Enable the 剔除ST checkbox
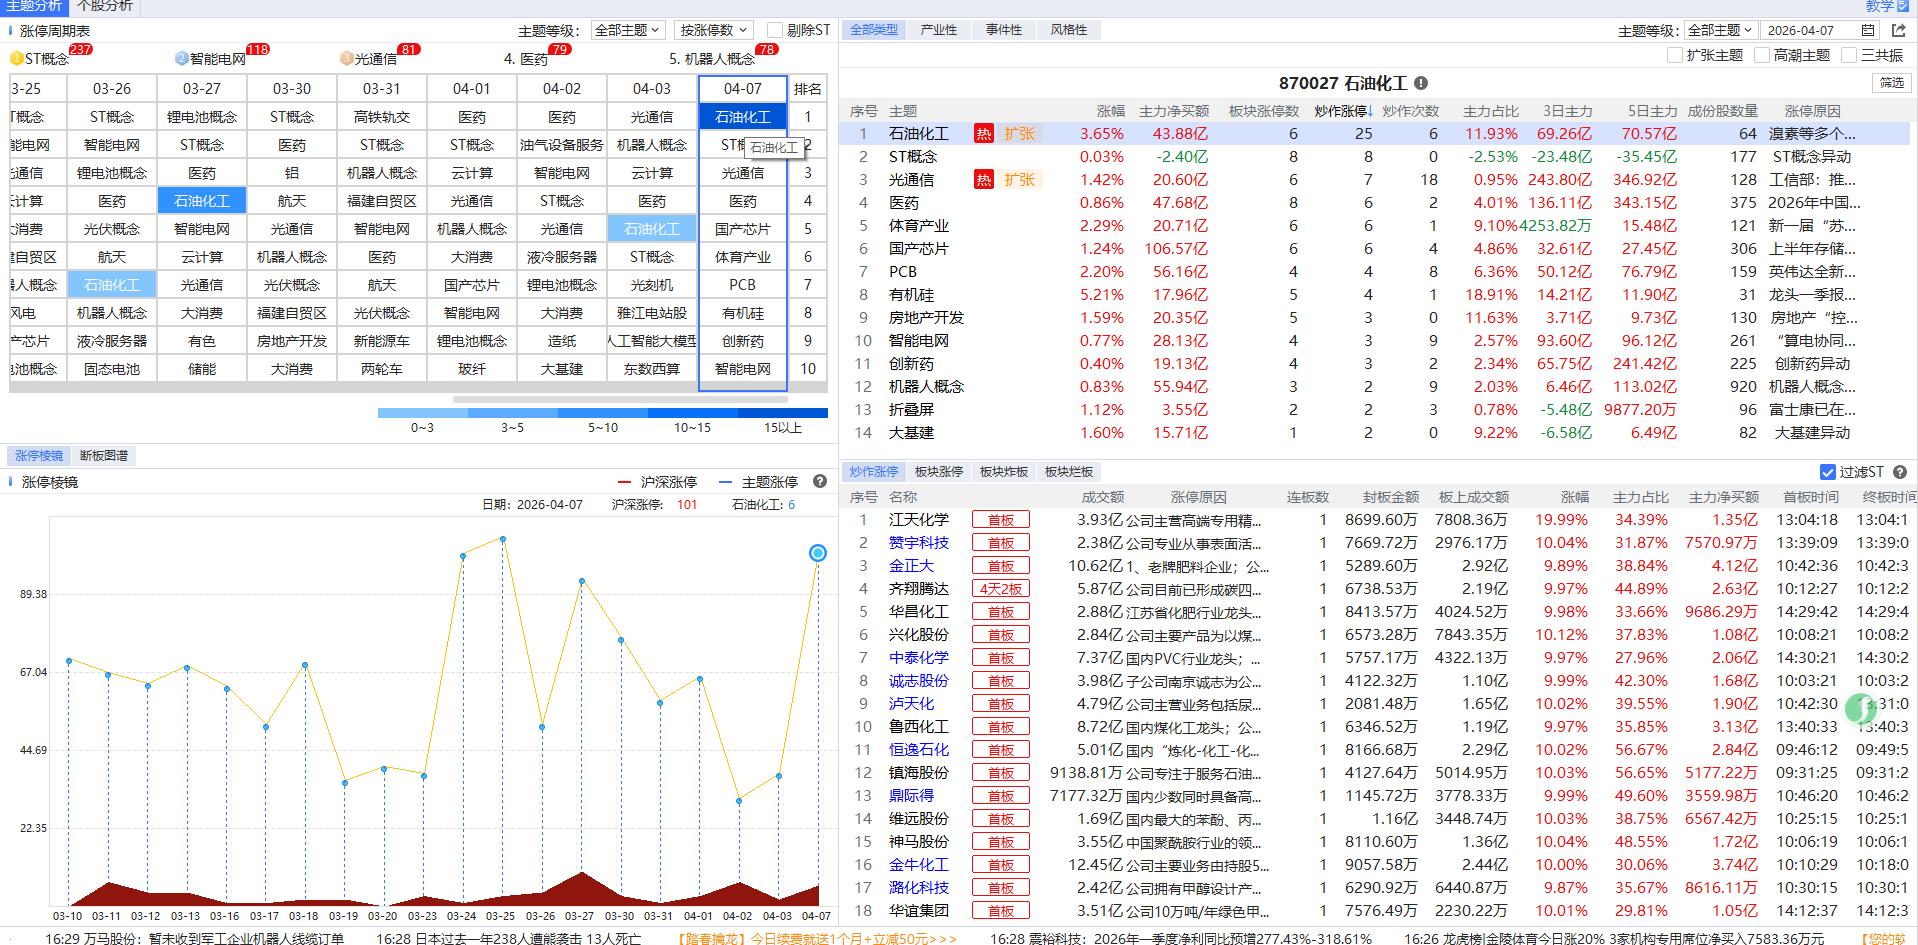The image size is (1918, 945). tap(775, 30)
